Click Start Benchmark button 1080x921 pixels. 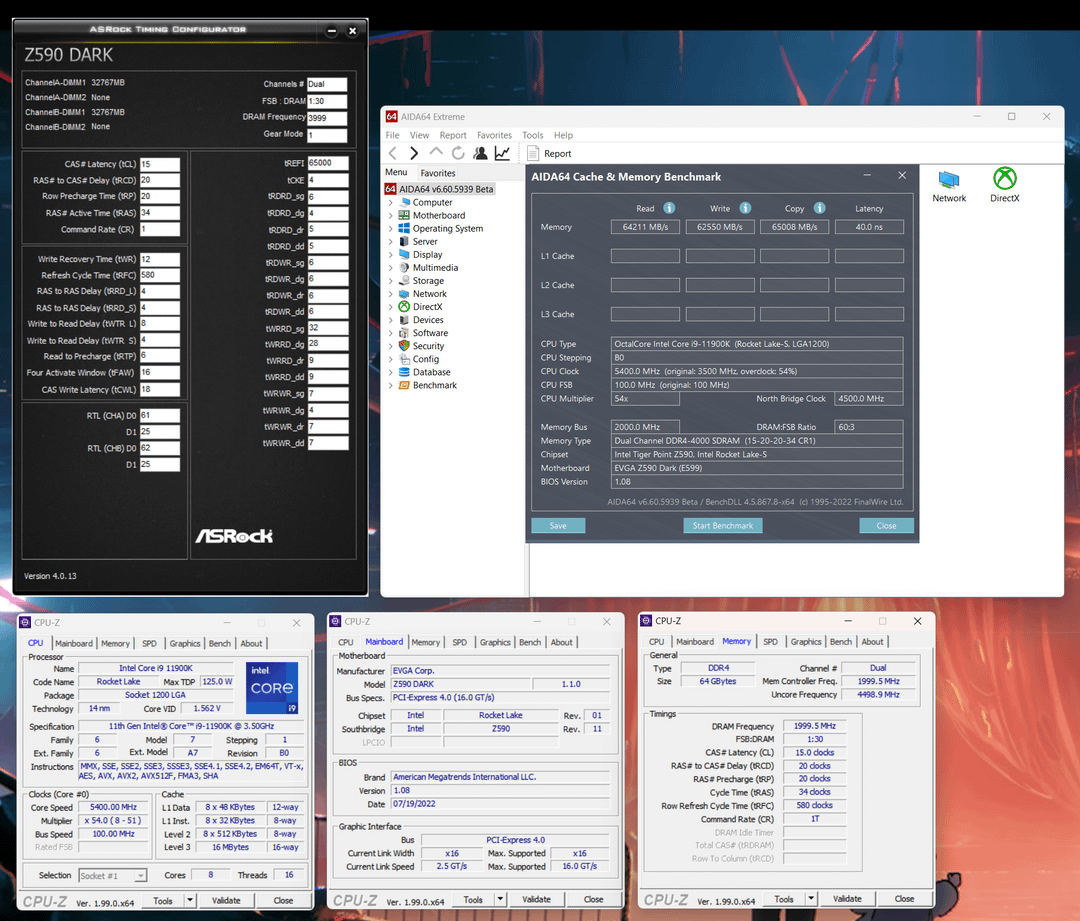pos(723,526)
